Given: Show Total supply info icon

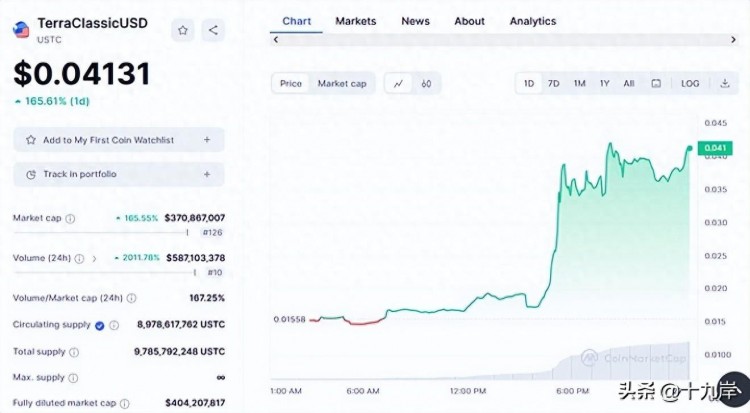Looking at the screenshot, I should [74, 352].
